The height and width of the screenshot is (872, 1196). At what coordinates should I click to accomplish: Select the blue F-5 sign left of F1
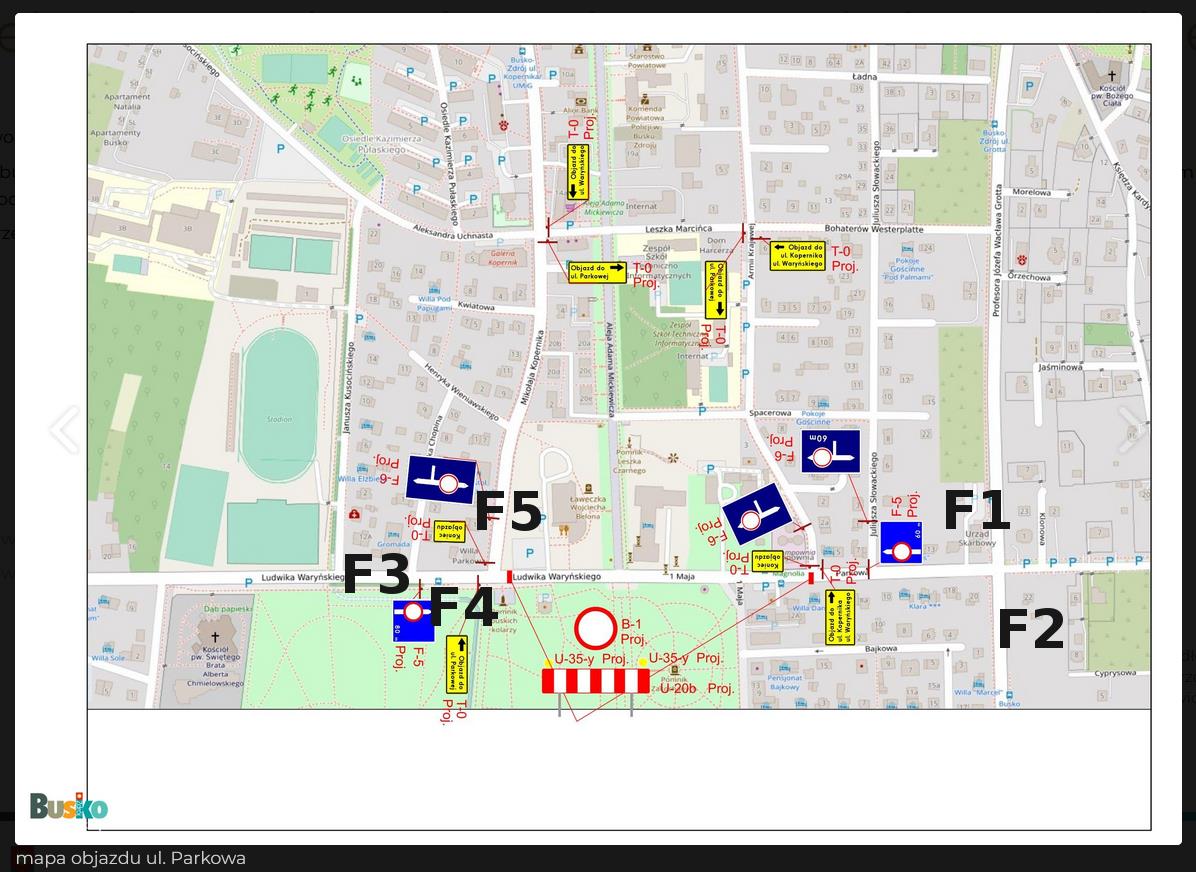900,543
